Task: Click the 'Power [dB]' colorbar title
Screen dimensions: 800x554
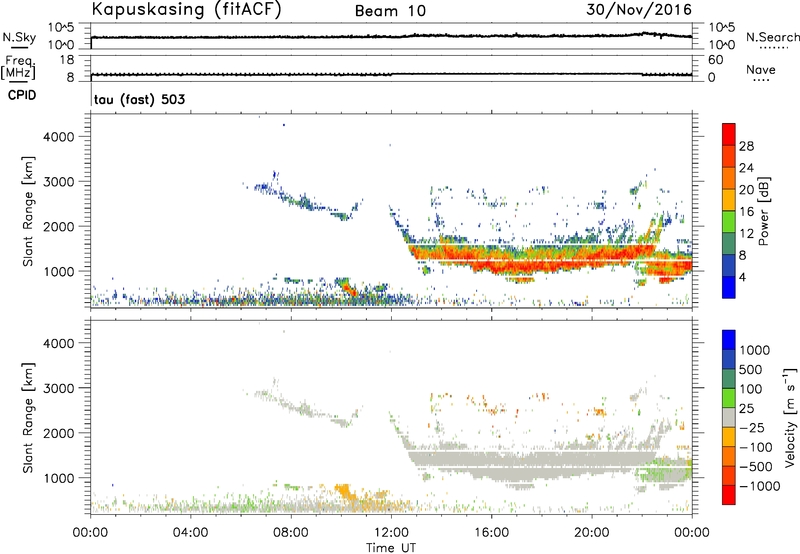Action: click(x=763, y=211)
